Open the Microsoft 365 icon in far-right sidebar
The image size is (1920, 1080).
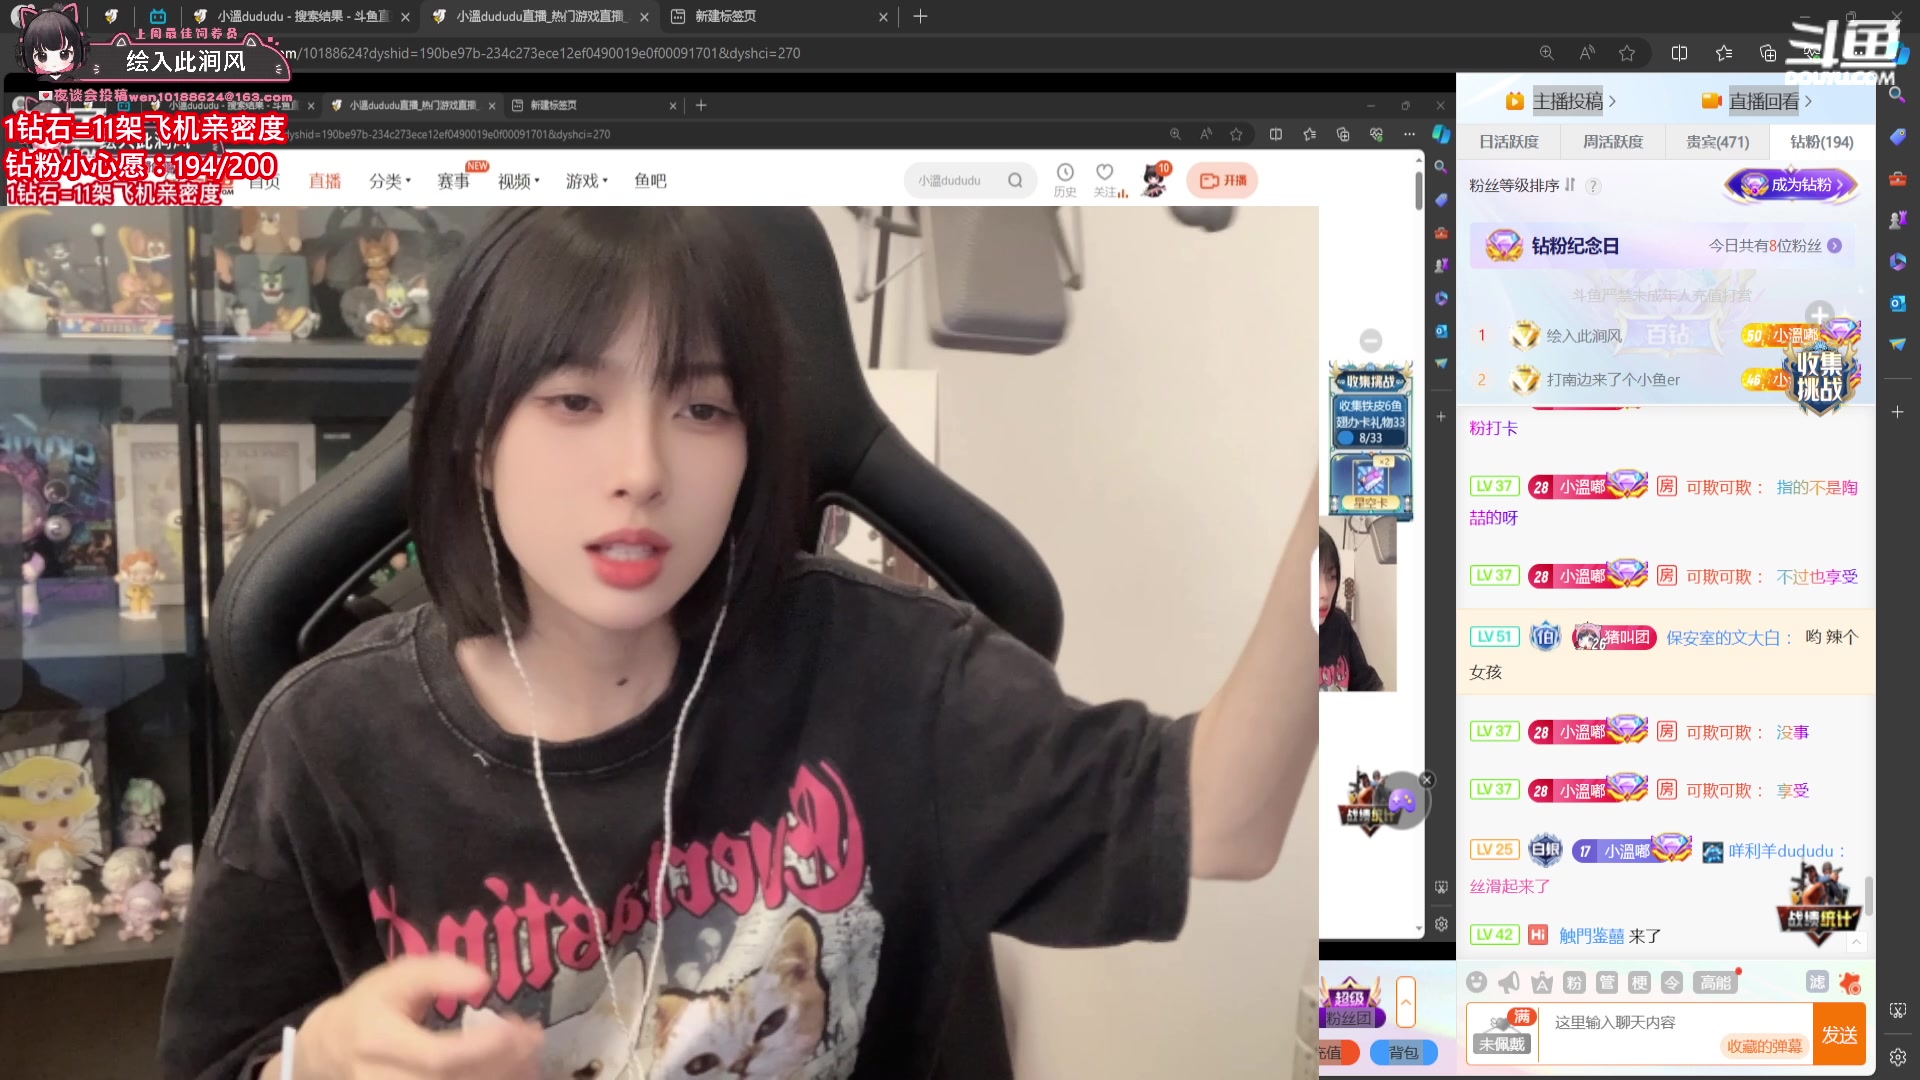point(1898,261)
